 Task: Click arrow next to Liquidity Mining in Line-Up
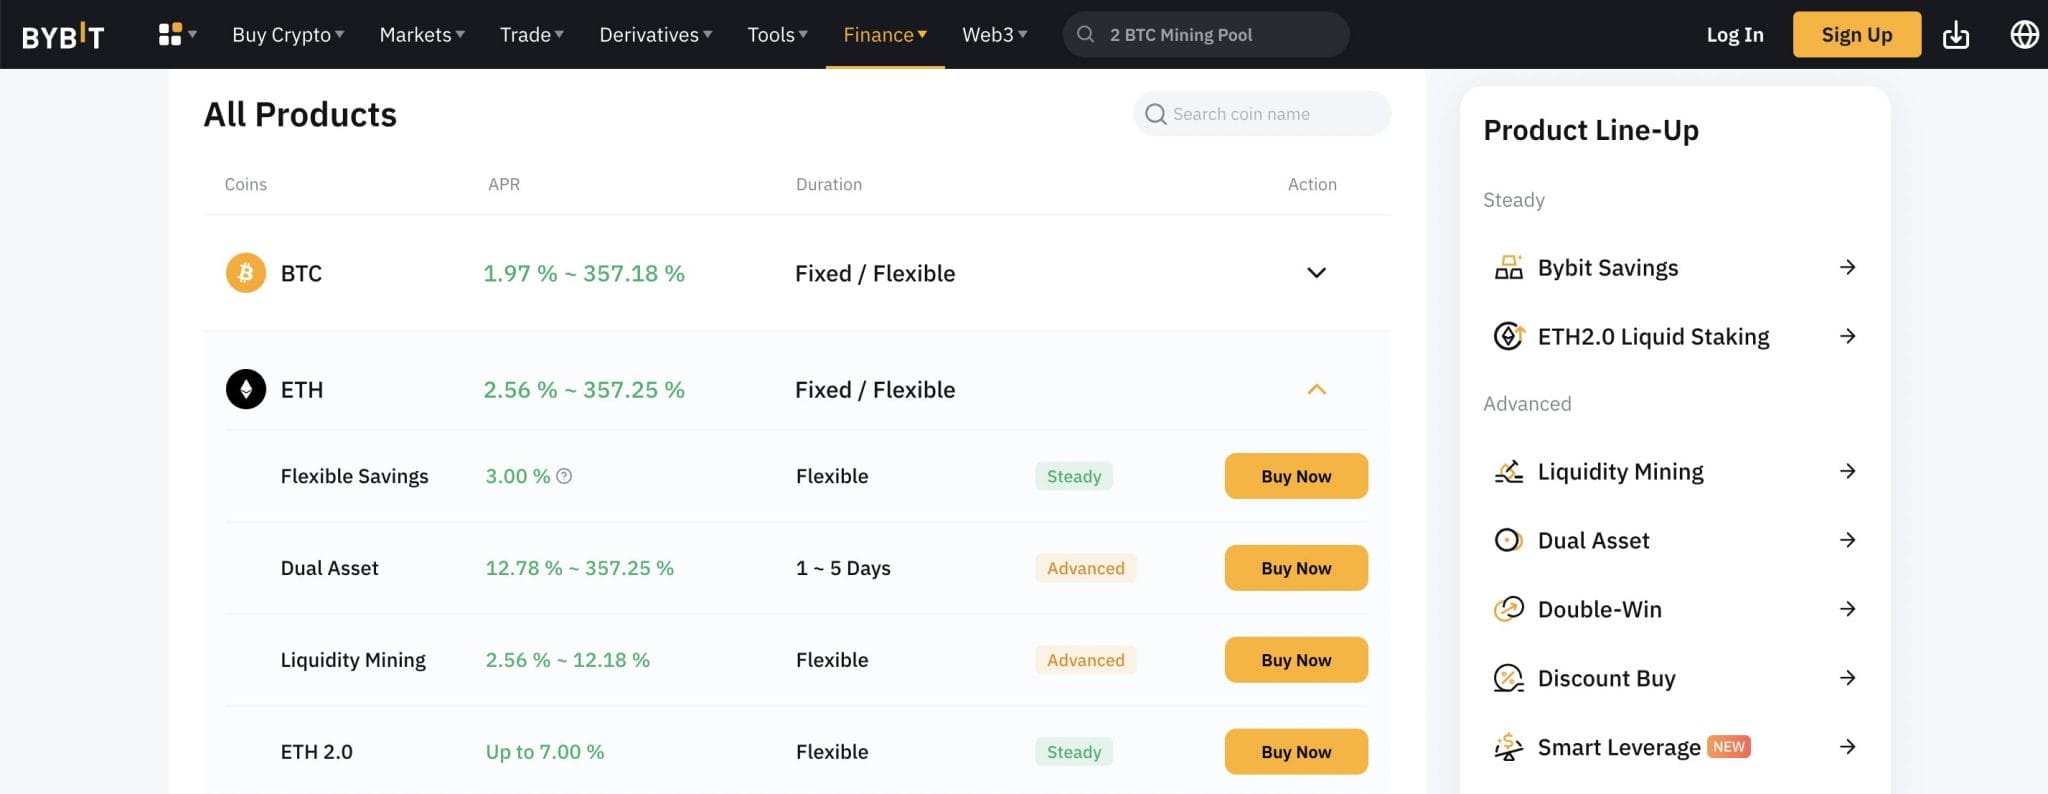(1848, 472)
